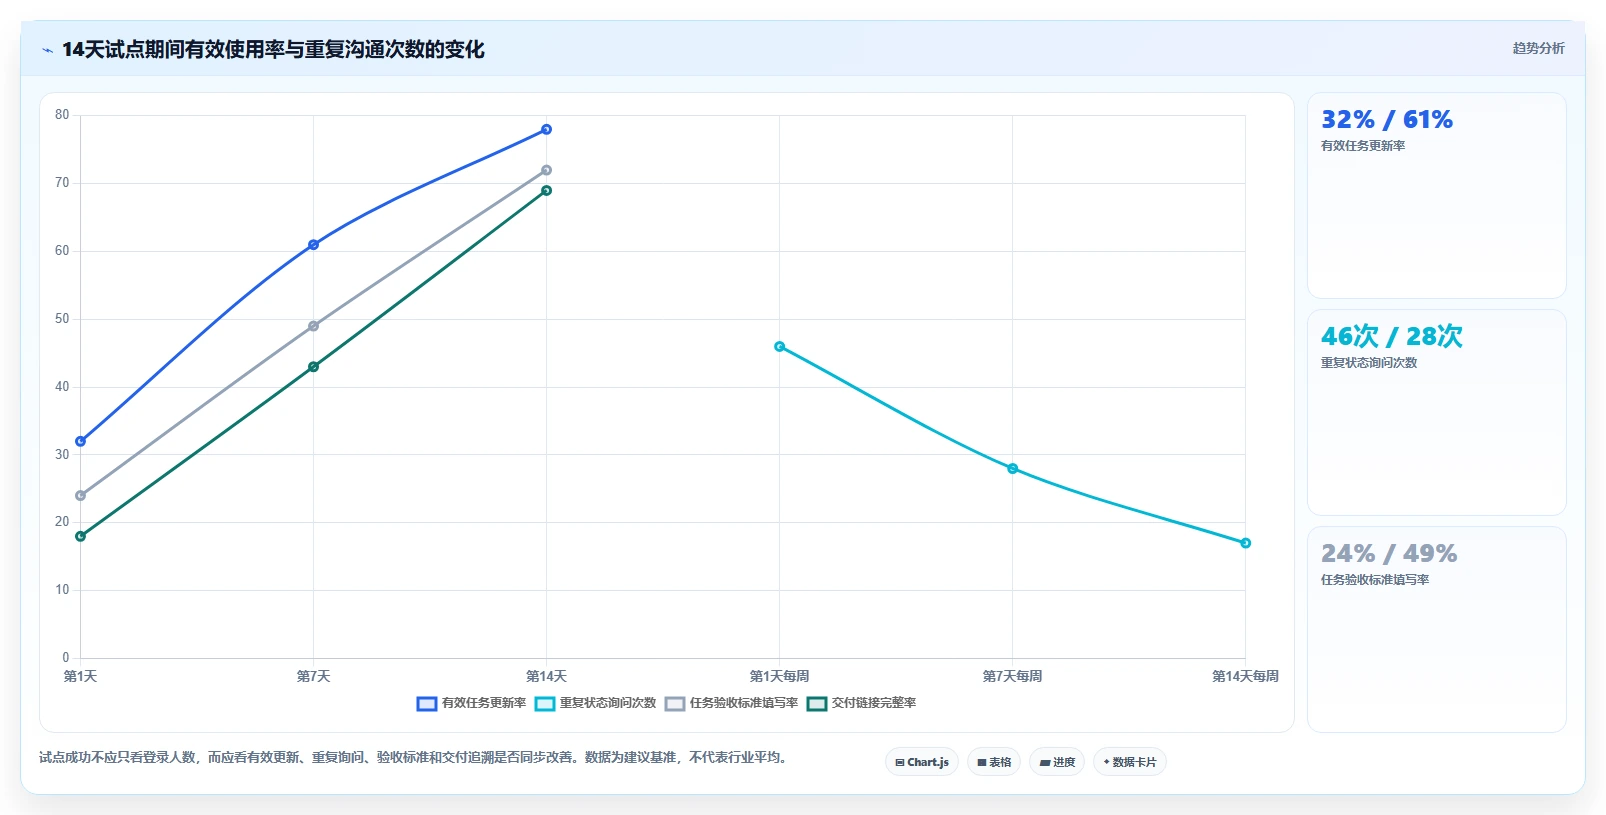The image size is (1606, 815).
Task: Toggle the 重复状态询问次数 legend swatch
Action: tap(545, 704)
